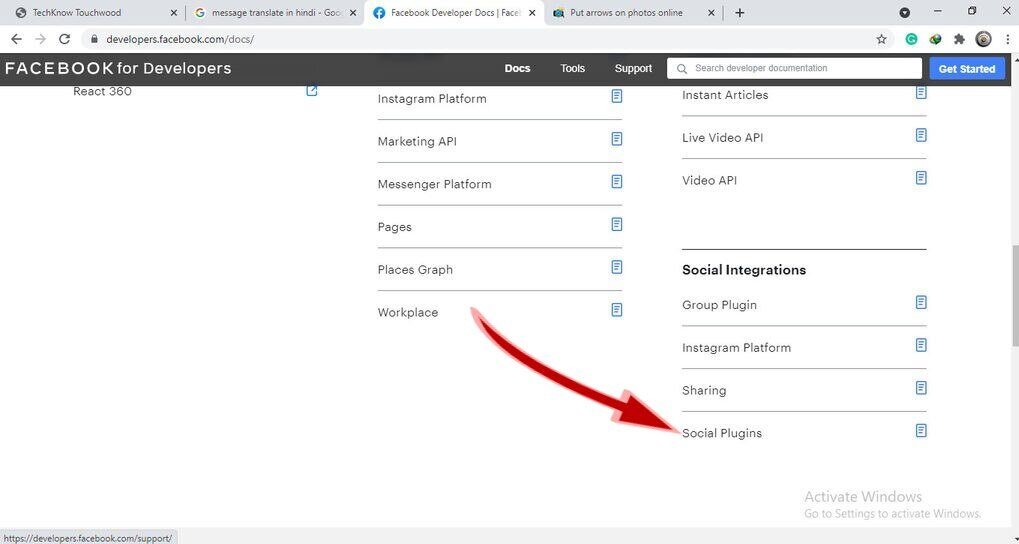Open the Video API link

(709, 181)
